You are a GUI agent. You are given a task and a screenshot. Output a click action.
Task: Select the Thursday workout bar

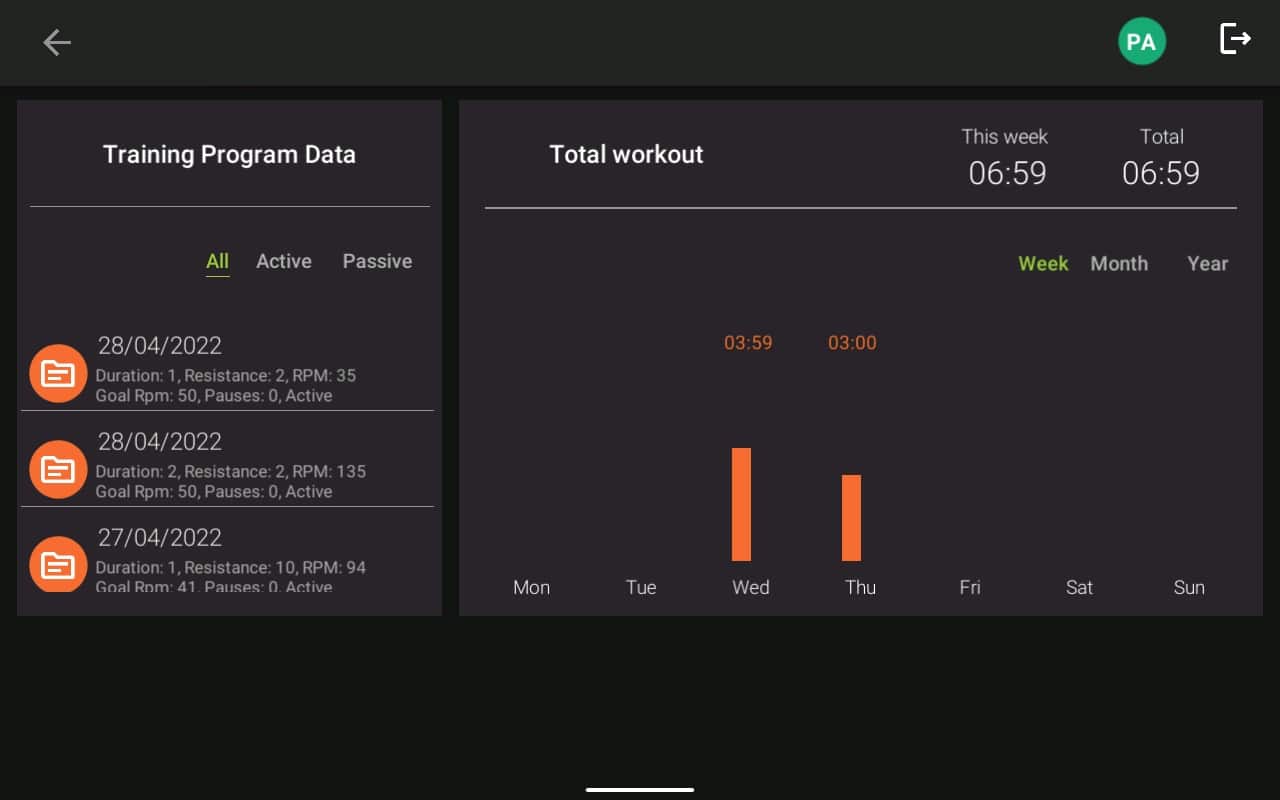point(851,518)
